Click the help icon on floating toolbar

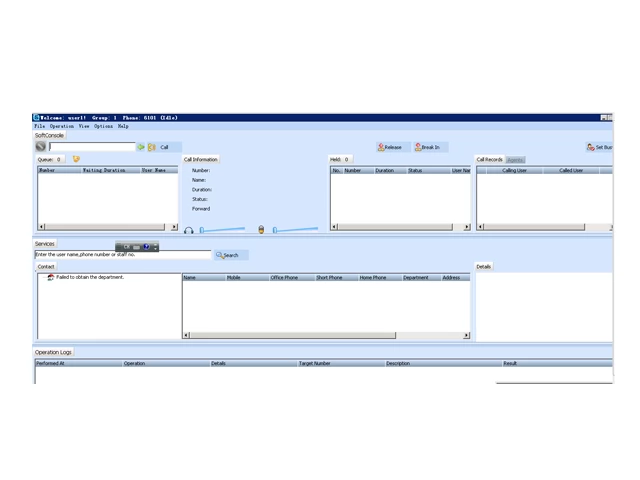(x=146, y=246)
